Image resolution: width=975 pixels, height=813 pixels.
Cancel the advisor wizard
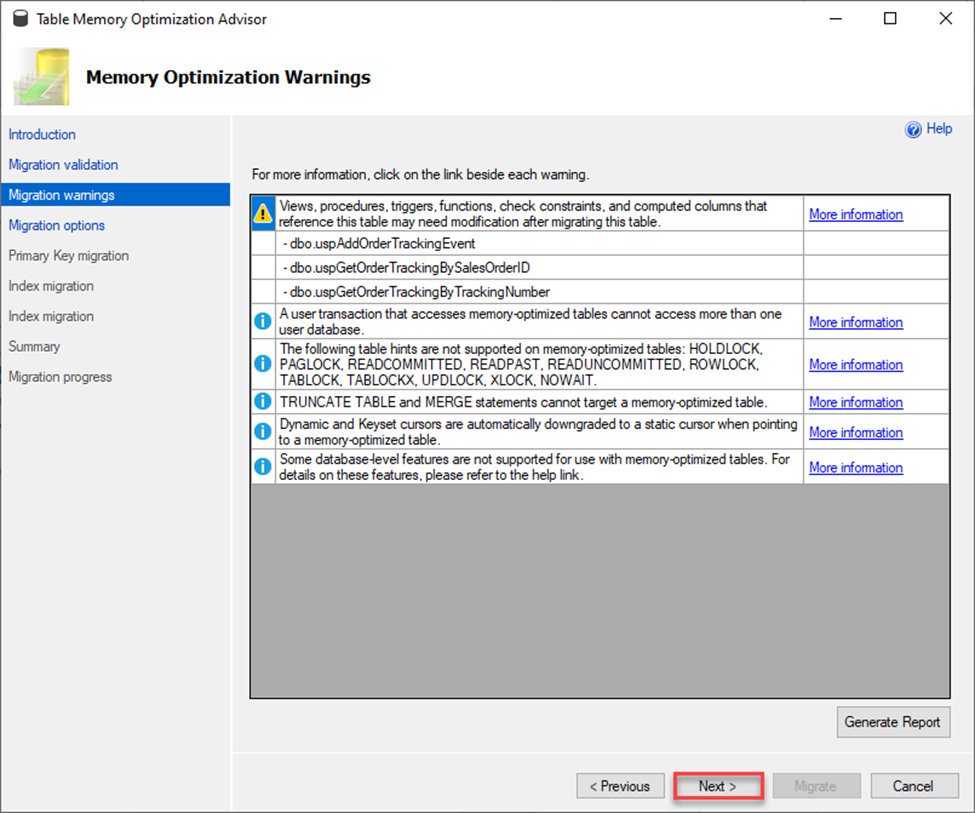(x=914, y=786)
